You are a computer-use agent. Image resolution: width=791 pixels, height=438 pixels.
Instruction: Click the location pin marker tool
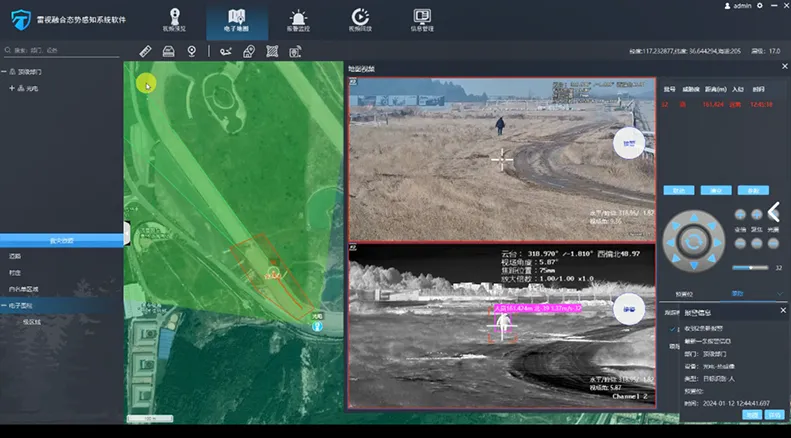(192, 51)
